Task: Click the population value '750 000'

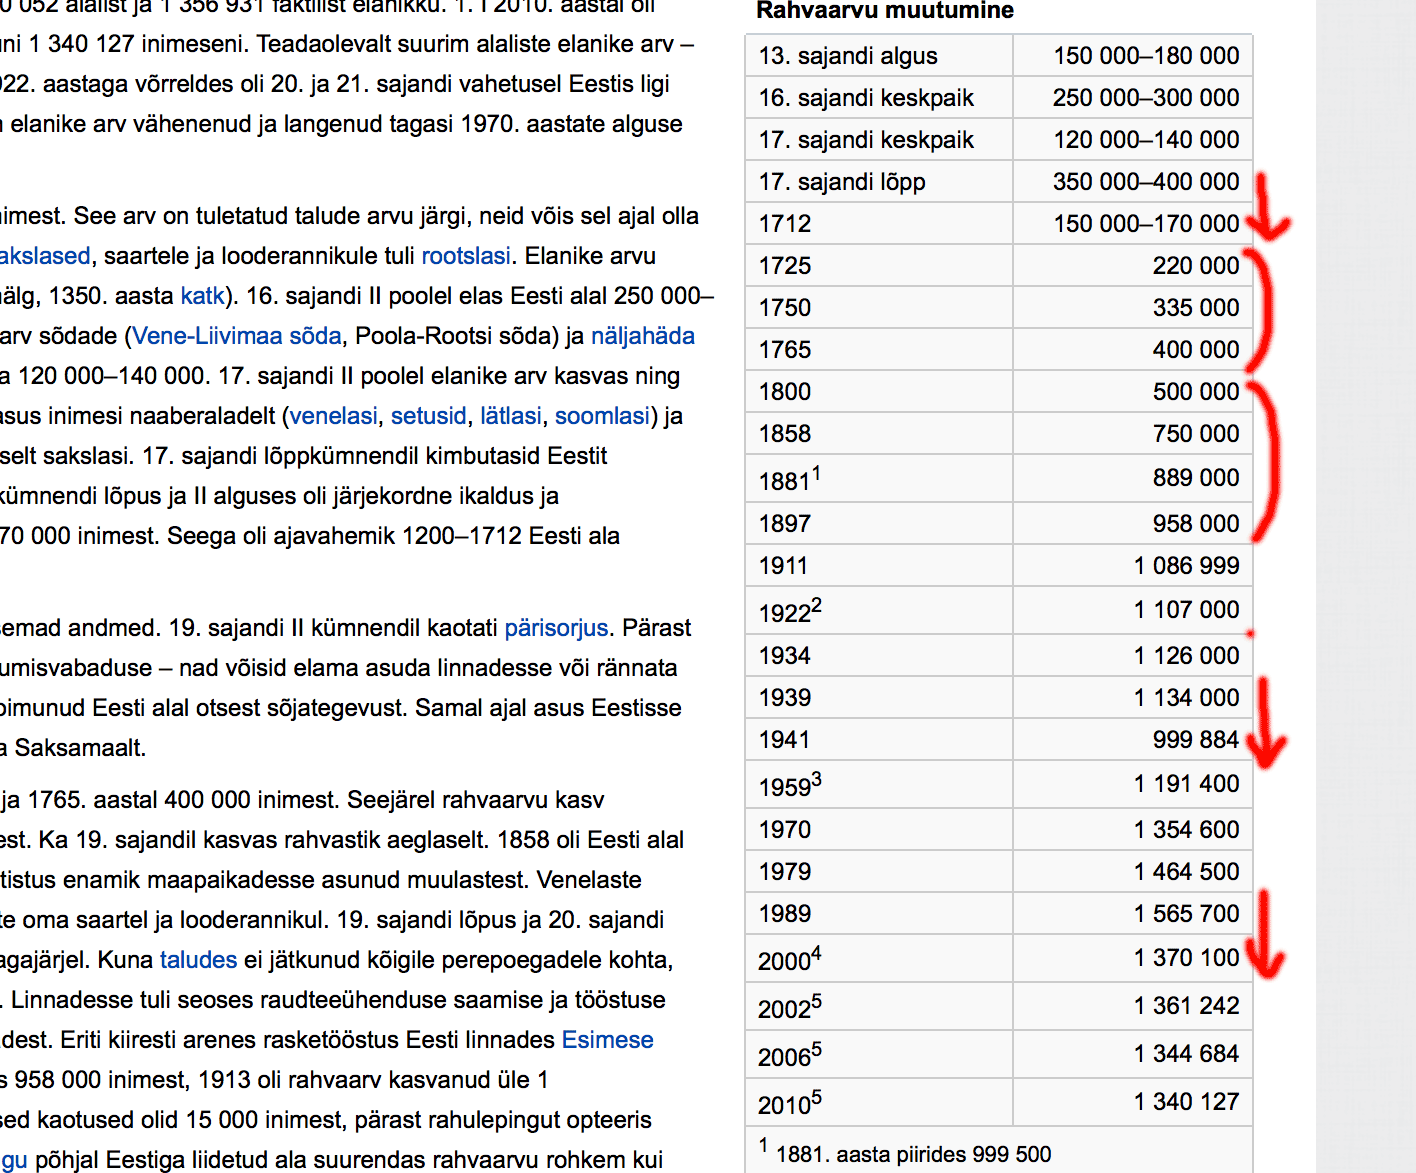Action: tap(1196, 434)
